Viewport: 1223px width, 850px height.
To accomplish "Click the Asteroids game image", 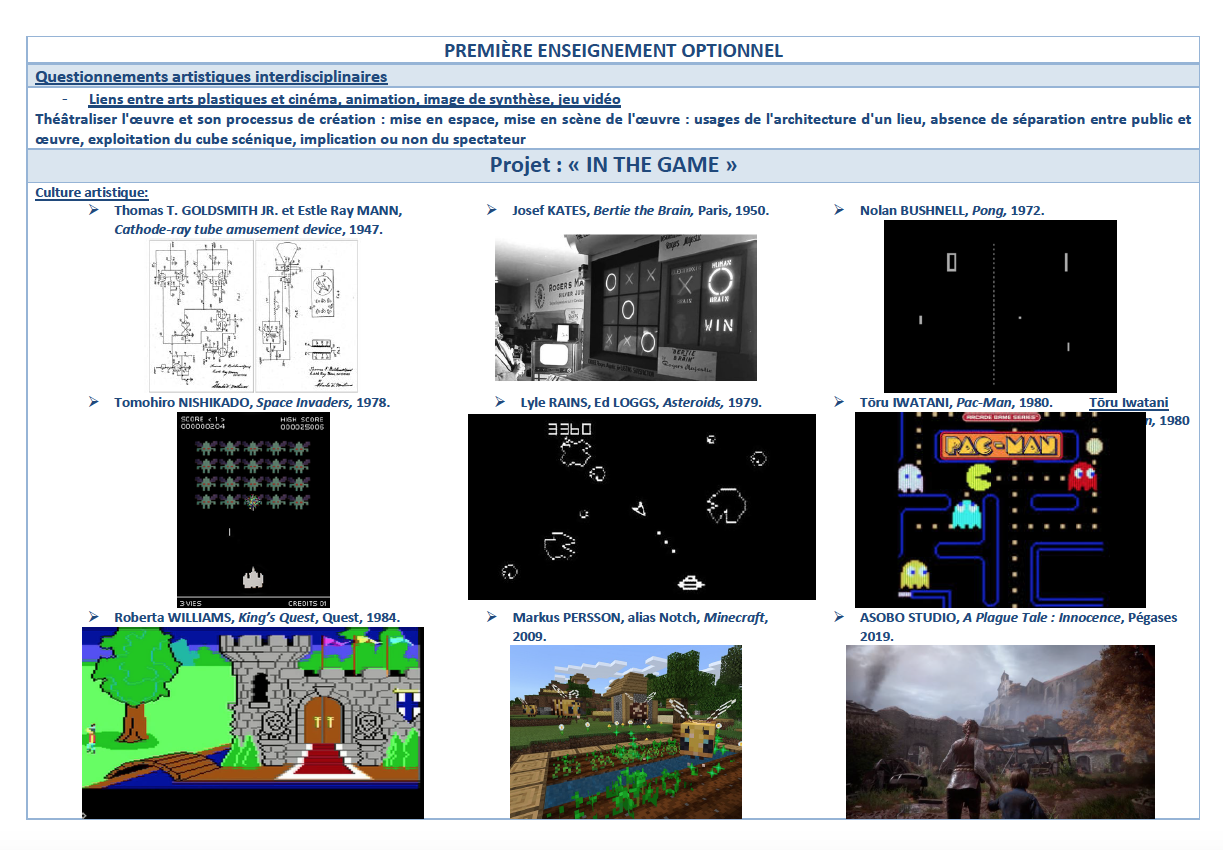I will pos(641,506).
